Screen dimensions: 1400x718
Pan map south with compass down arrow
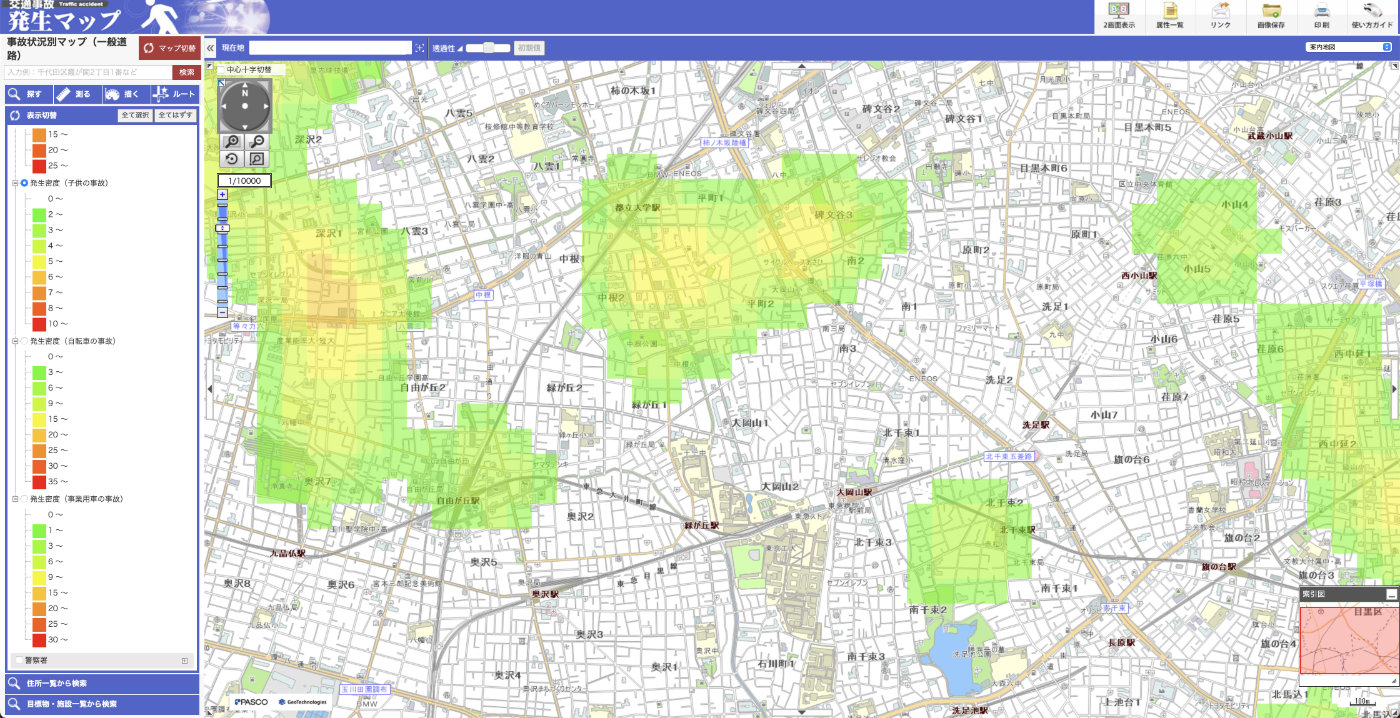point(245,127)
